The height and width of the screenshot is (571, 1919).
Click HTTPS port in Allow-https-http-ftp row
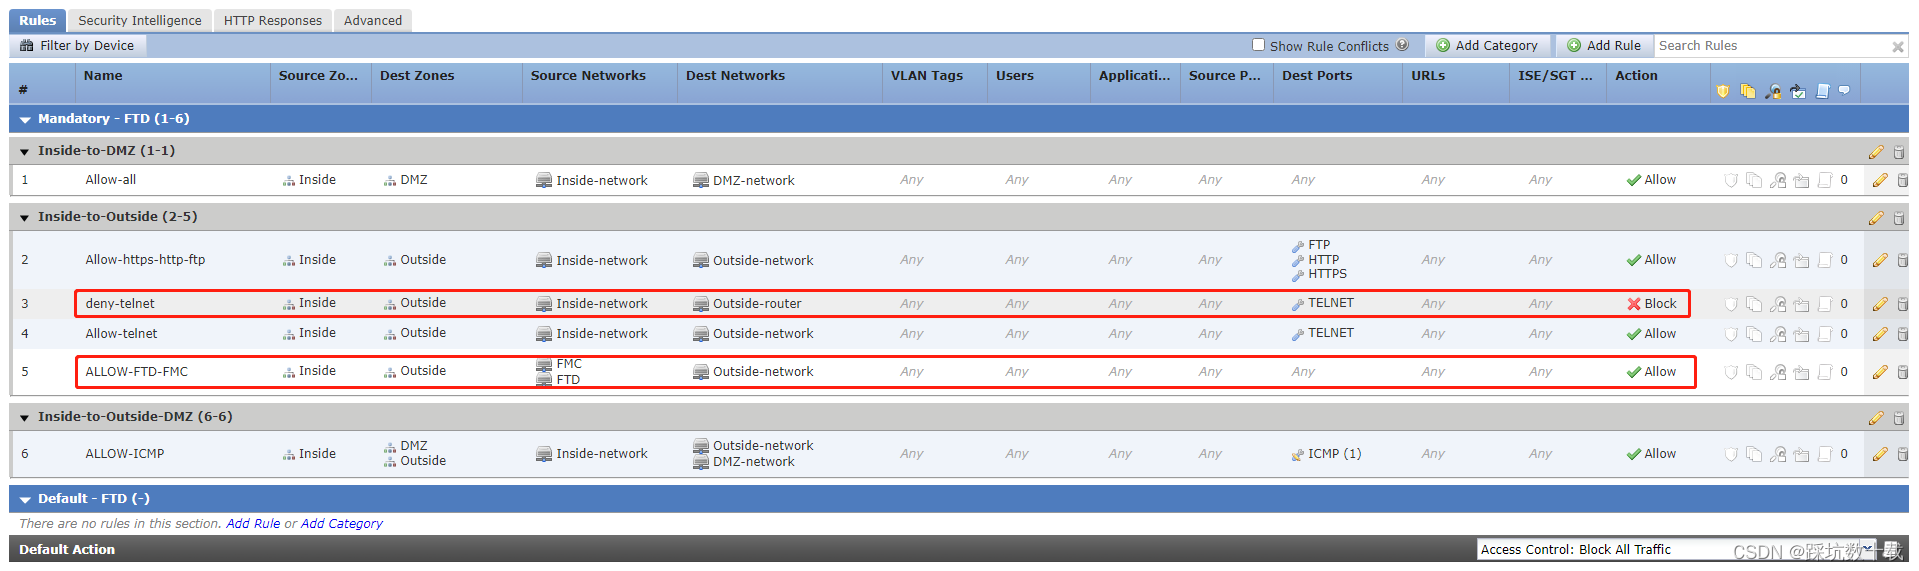1327,274
